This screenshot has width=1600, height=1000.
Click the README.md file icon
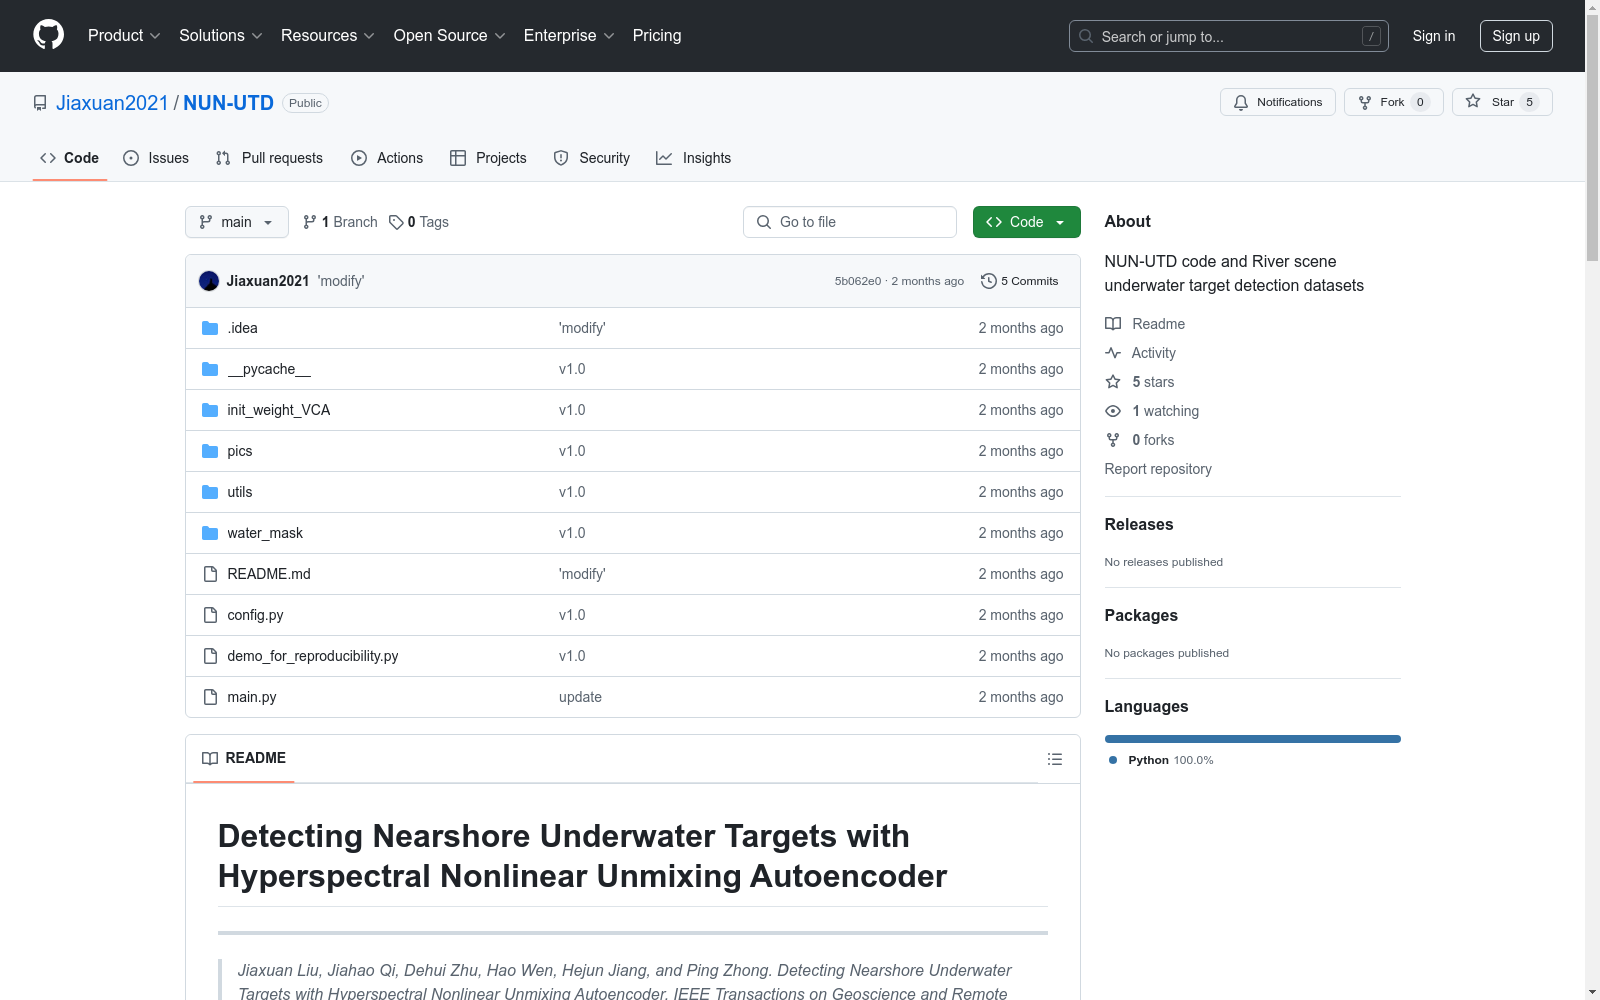pos(210,574)
